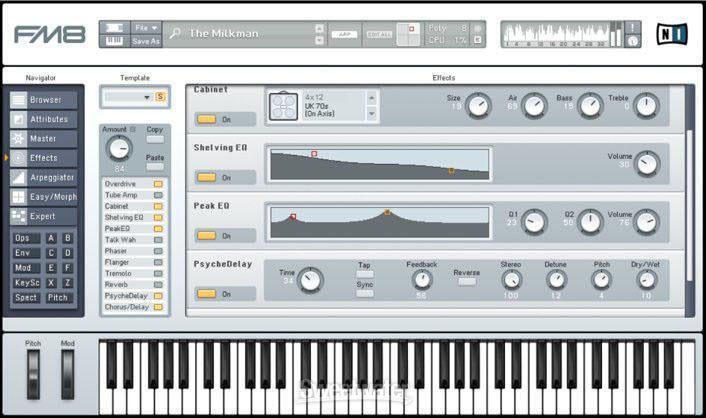Open the Spect page in Expert section
Screen dimensions: 706x418
[26, 298]
